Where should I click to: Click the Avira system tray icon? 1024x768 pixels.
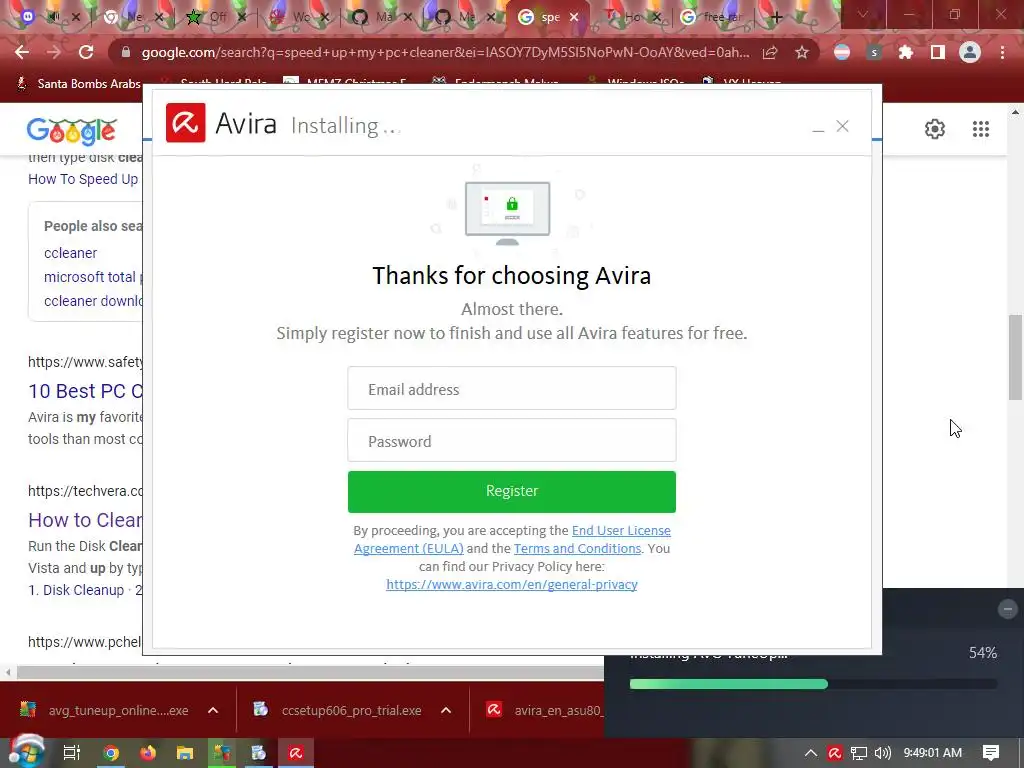click(x=835, y=753)
